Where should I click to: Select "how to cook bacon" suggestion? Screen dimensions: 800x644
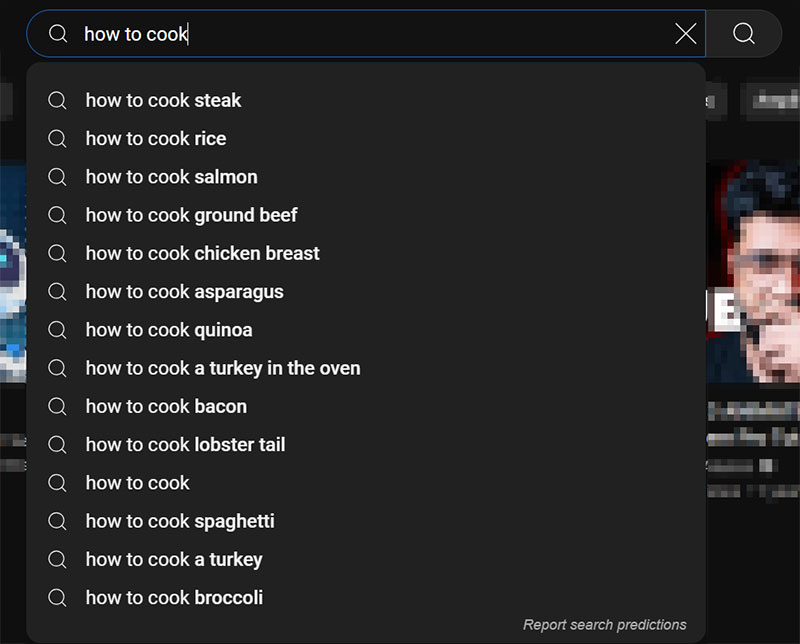[166, 406]
